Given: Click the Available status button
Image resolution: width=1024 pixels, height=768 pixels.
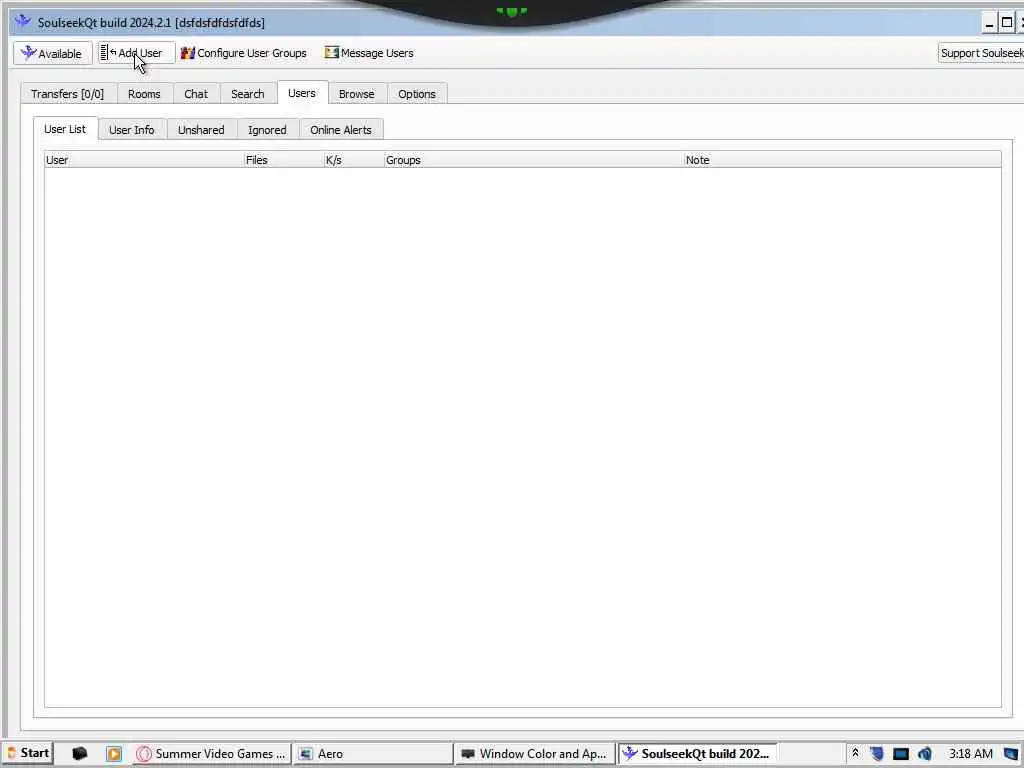Looking at the screenshot, I should coord(52,54).
